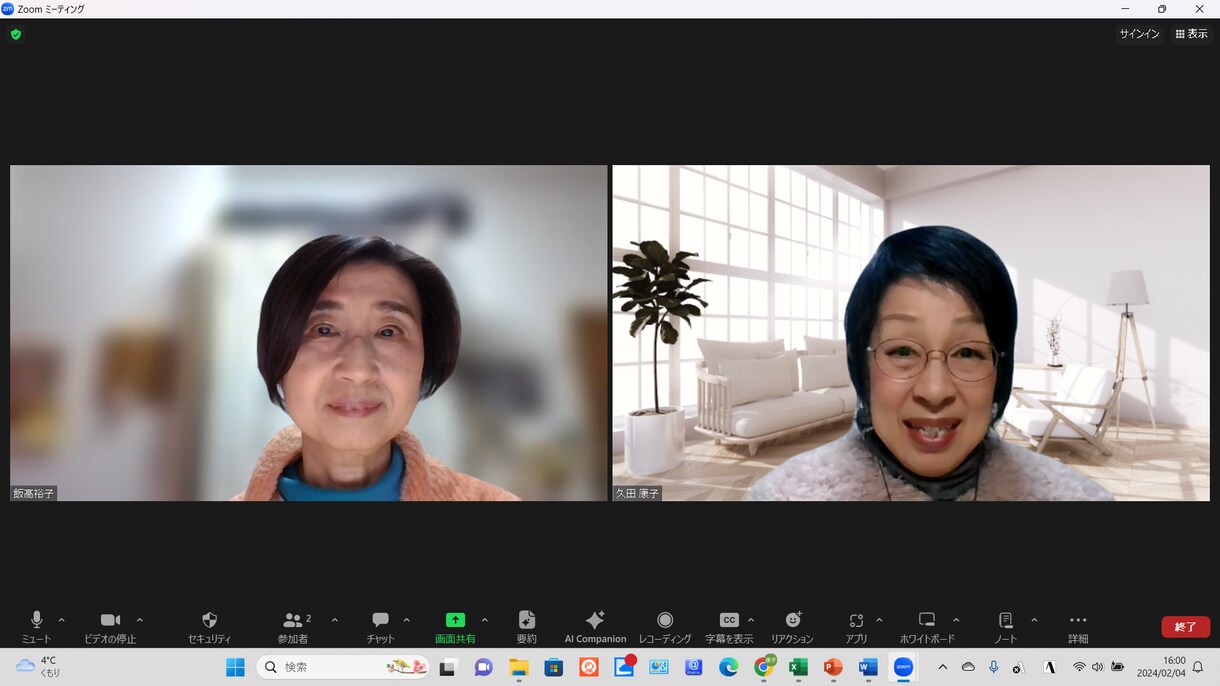Image resolution: width=1220 pixels, height=686 pixels.
Task: Expand caption options arrow beside 字幕を表示
Action: (751, 620)
